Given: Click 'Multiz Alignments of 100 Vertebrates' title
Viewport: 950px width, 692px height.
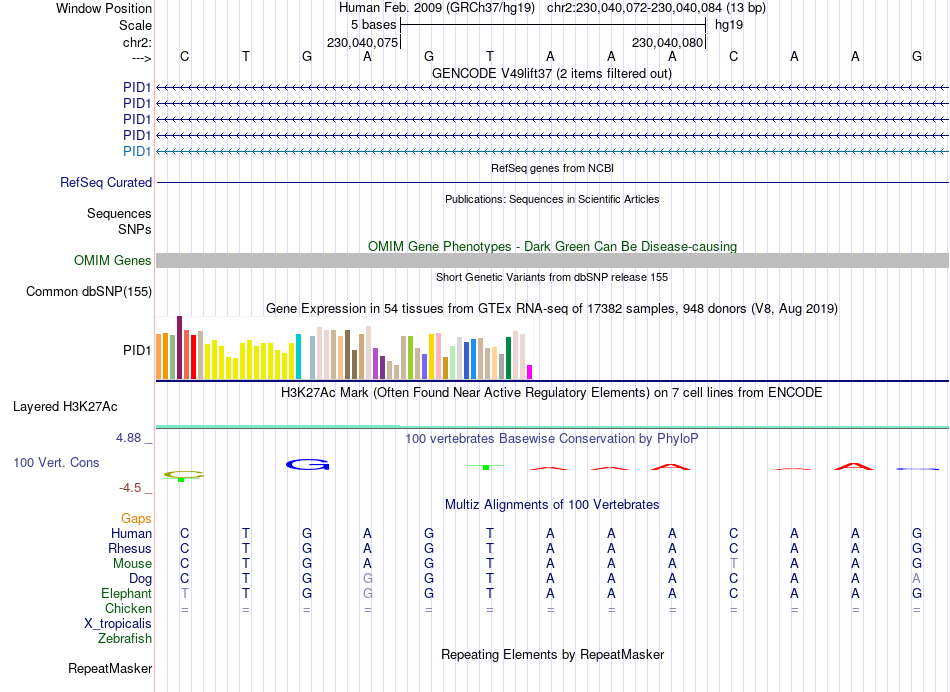Looking at the screenshot, I should [552, 504].
